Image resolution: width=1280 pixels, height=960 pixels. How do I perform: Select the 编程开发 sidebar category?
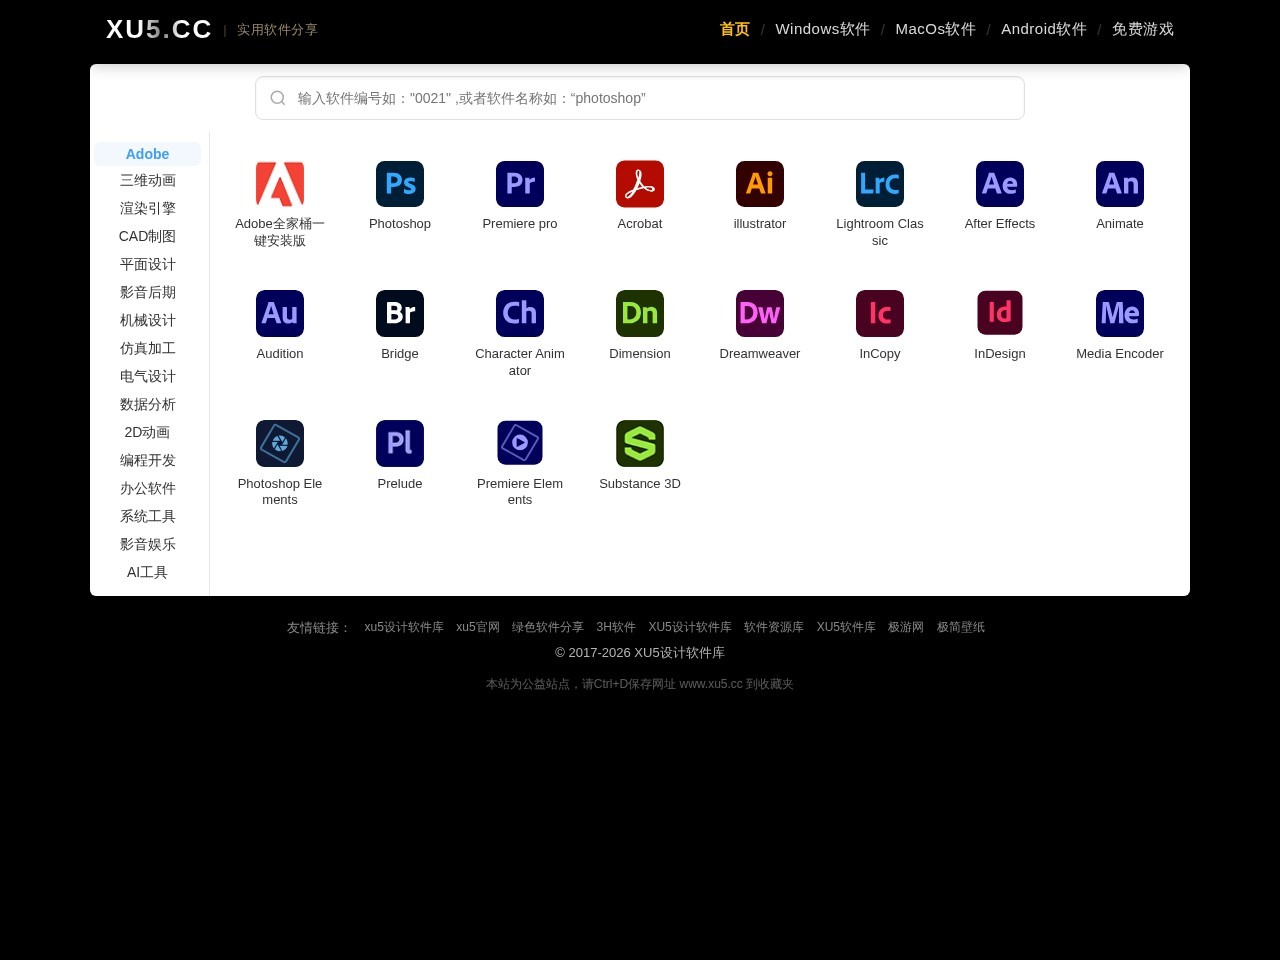click(147, 460)
